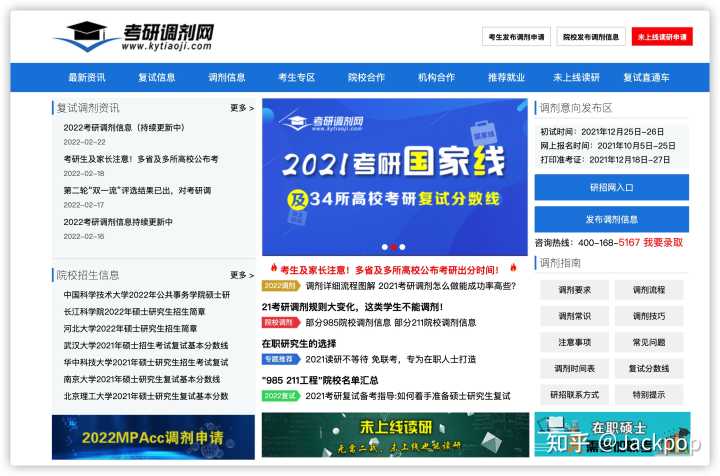Select the third carousel dot indicator

click(x=402, y=247)
